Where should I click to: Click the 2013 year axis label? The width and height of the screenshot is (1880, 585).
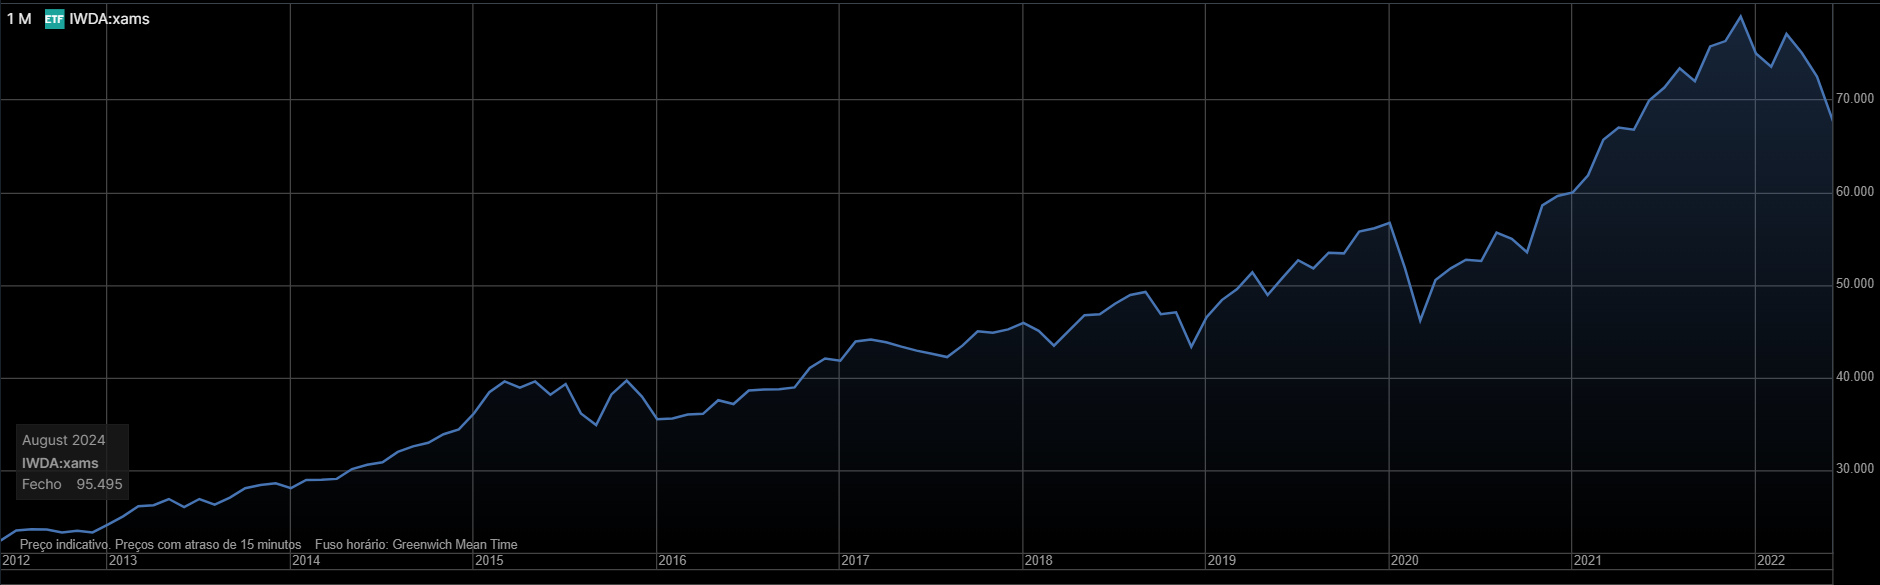[123, 560]
